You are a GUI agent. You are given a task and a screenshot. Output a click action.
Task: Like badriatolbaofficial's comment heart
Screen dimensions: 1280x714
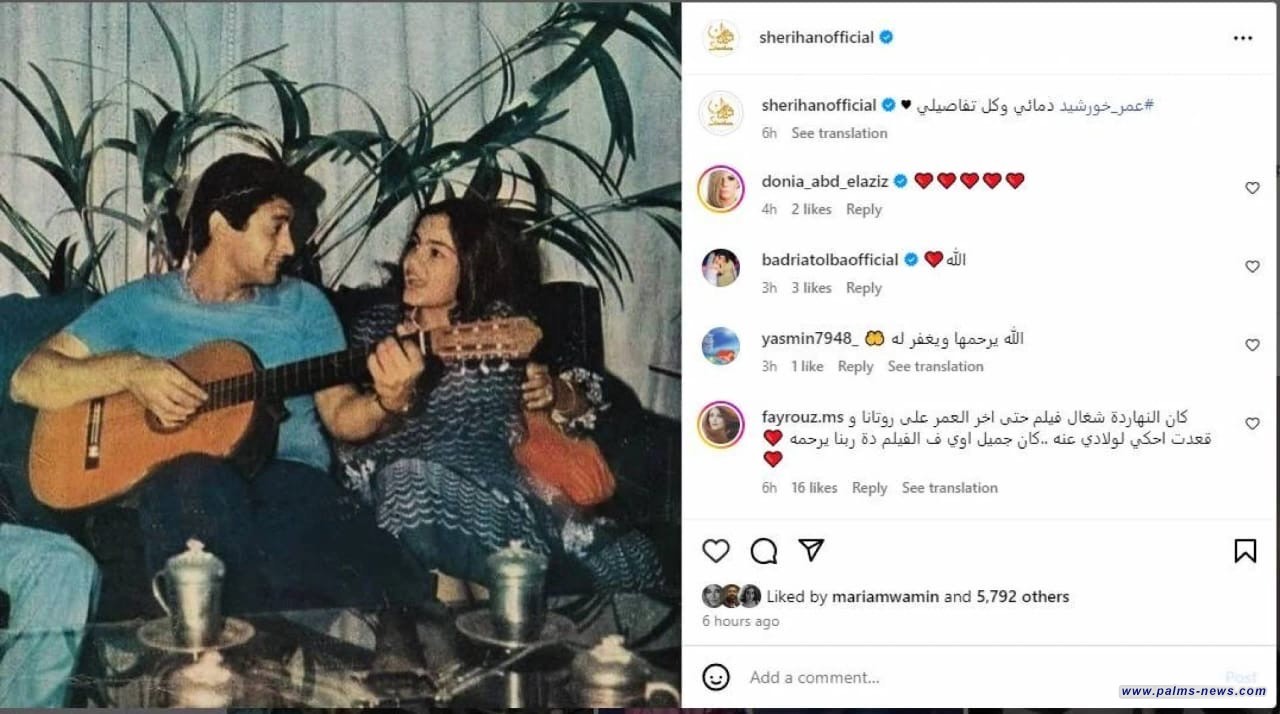[x=1252, y=267]
